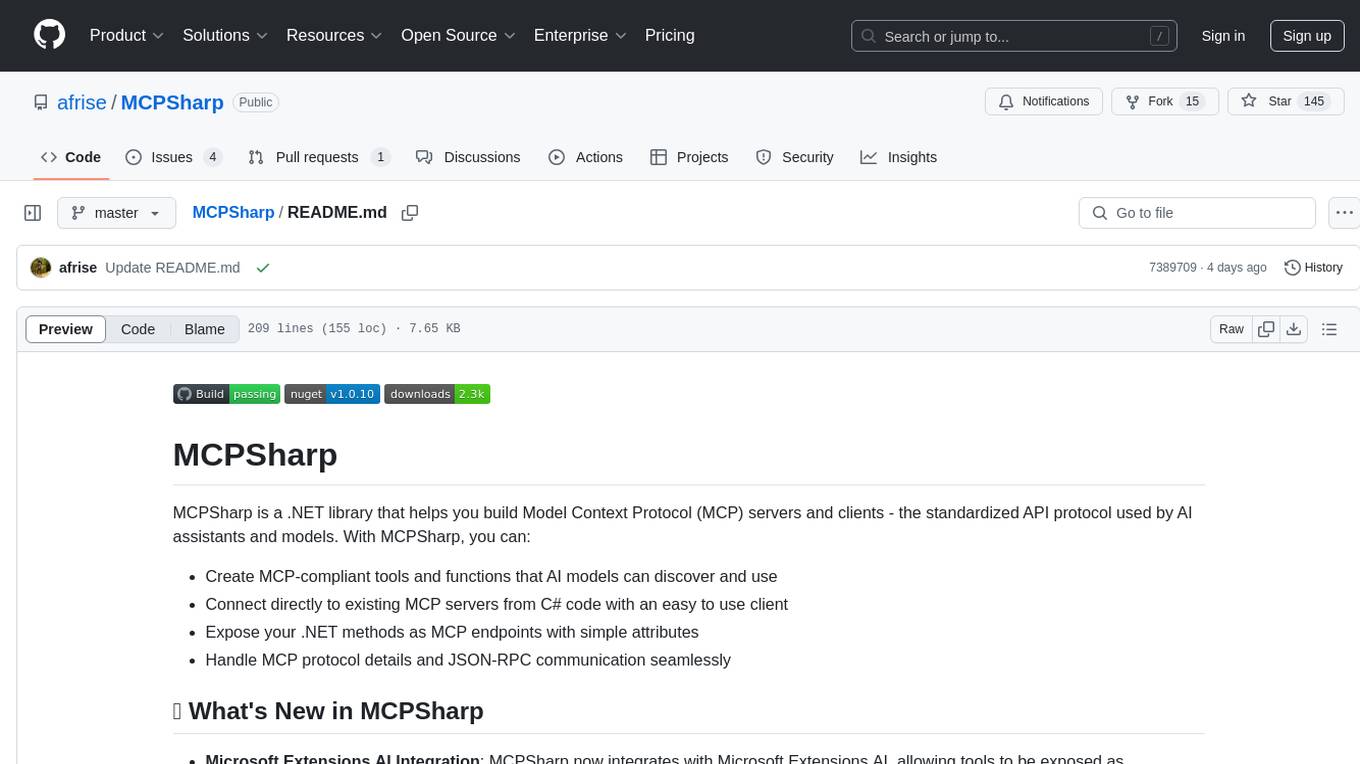The image size is (1360, 764).
Task: Open the MCPSharp repository link in header
Action: click(x=172, y=102)
